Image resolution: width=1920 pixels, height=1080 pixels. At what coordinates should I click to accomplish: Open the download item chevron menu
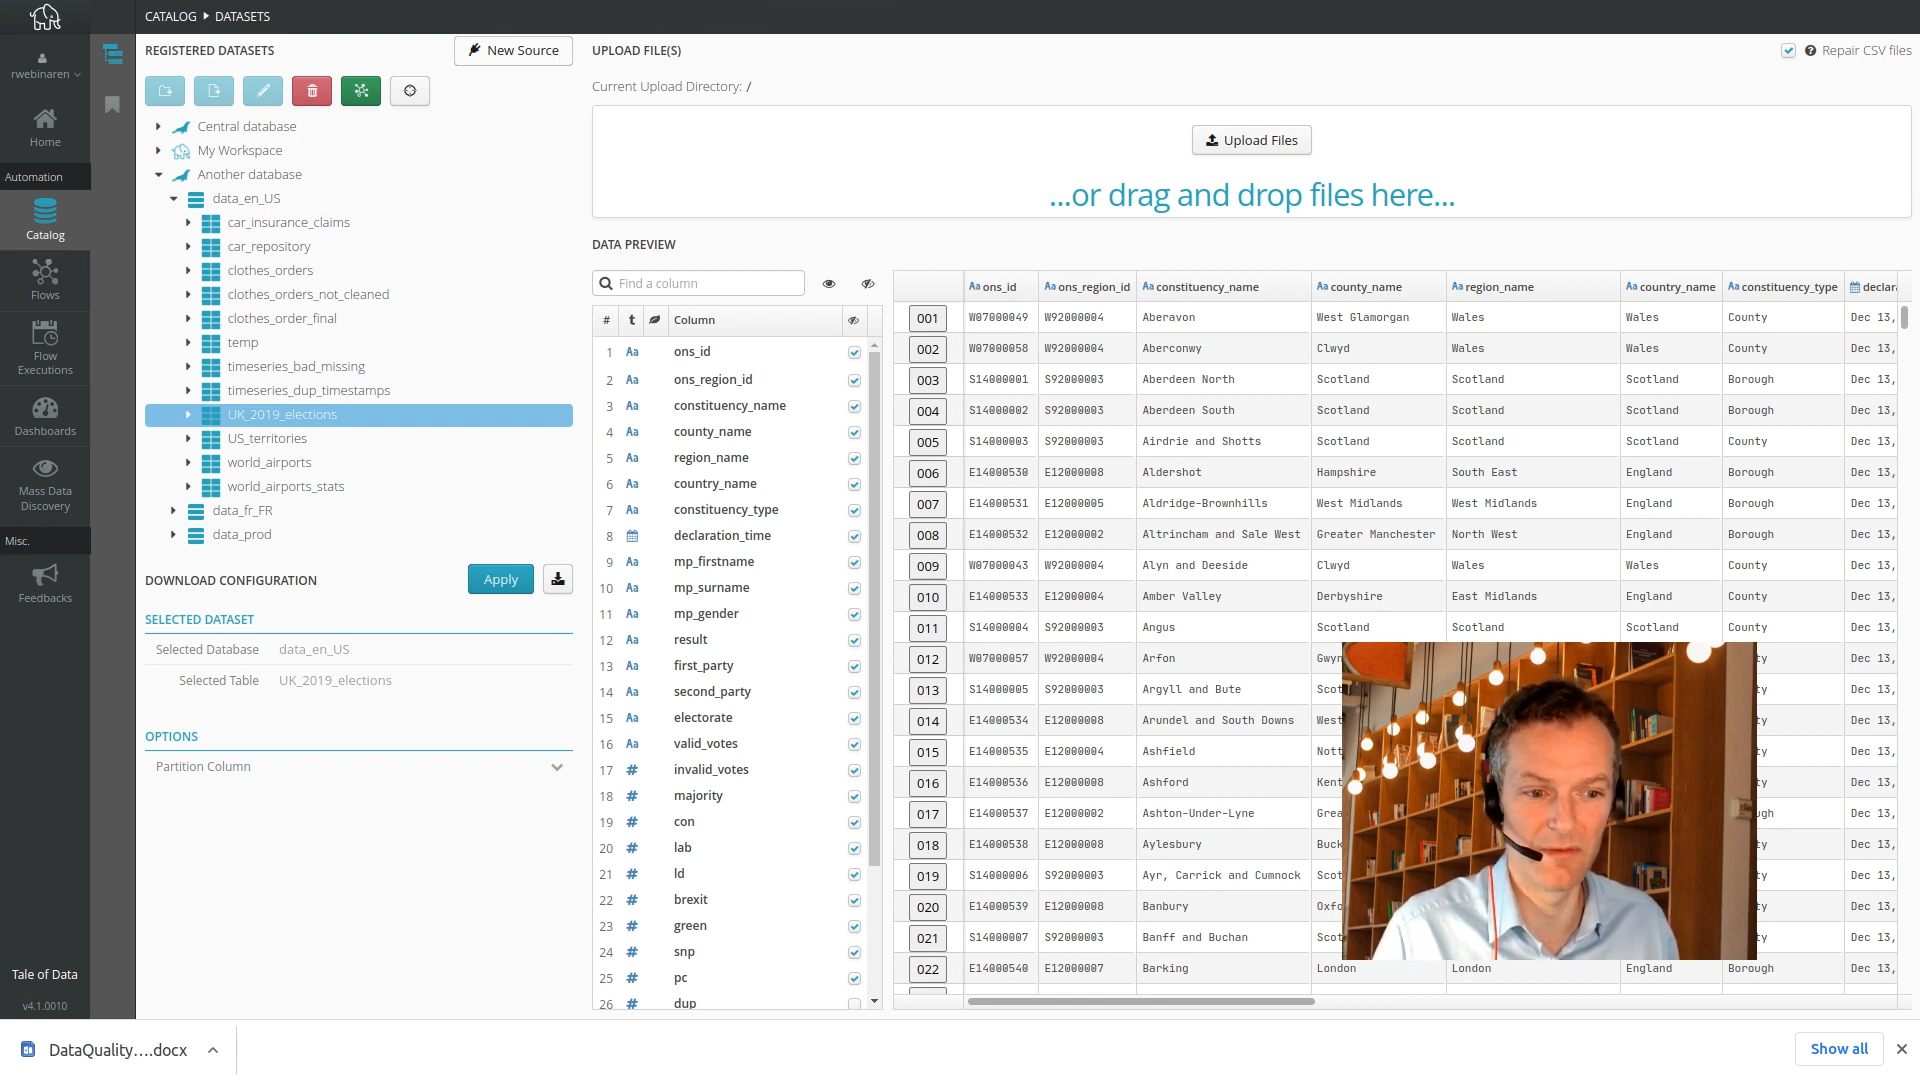[x=213, y=1050]
